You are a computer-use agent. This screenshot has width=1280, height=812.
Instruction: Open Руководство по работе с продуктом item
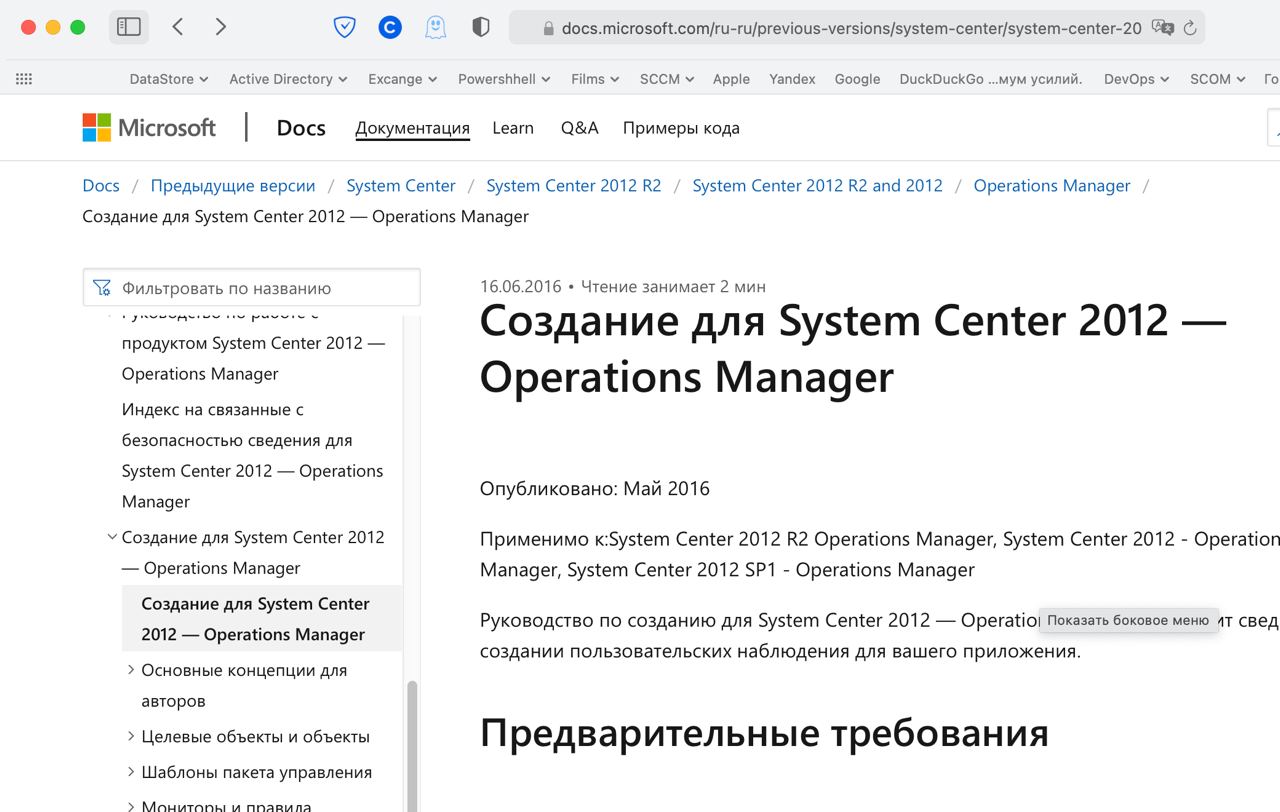tap(253, 343)
